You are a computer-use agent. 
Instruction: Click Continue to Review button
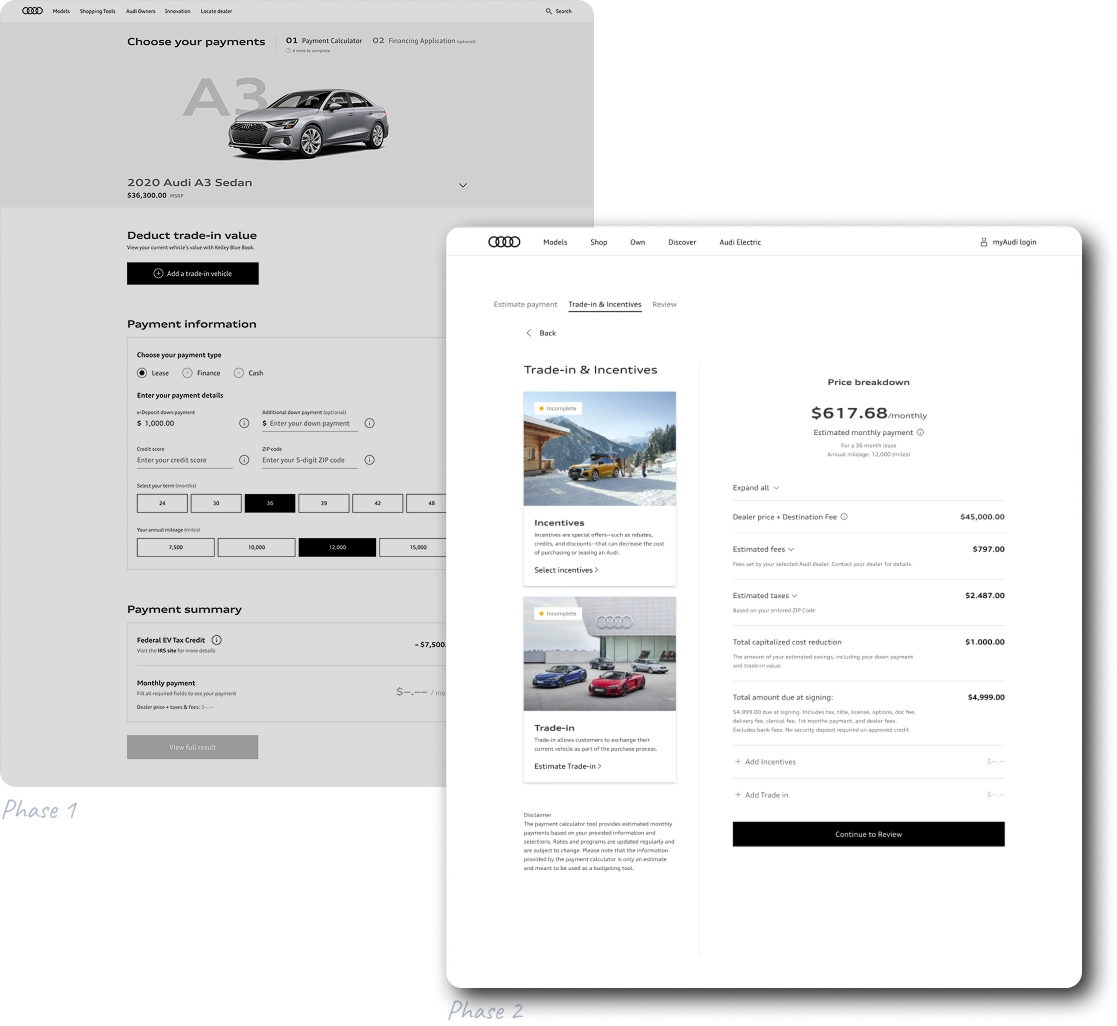(868, 834)
